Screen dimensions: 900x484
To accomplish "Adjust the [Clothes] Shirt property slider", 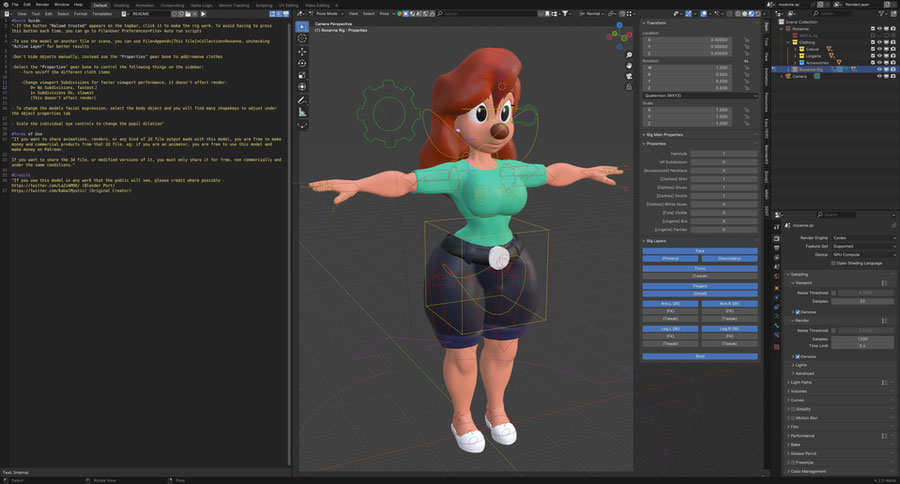I will (724, 179).
